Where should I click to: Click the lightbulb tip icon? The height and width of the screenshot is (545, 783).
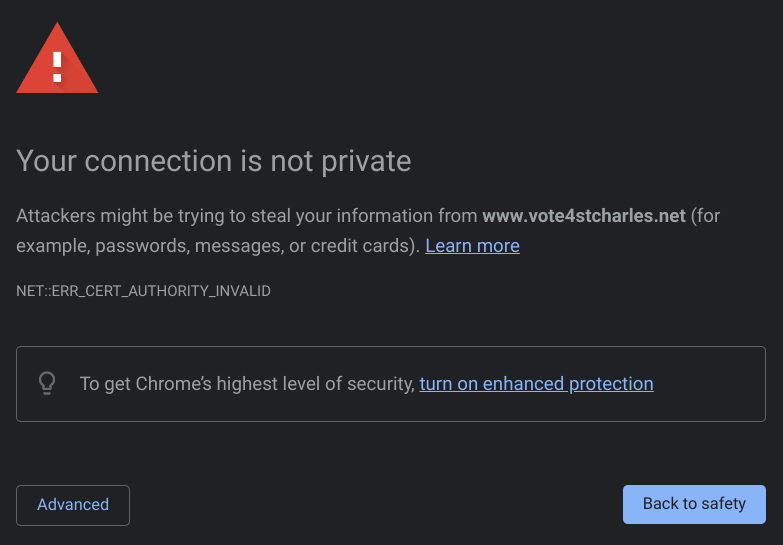[46, 383]
